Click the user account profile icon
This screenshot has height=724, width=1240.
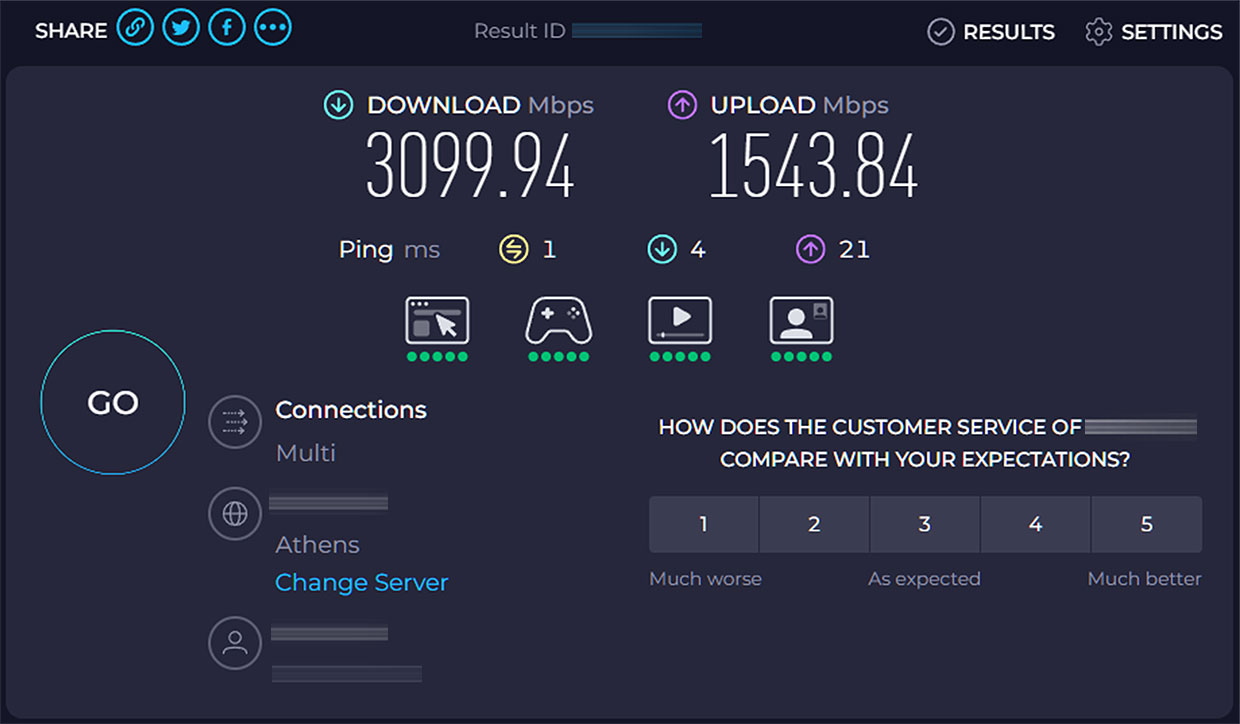click(x=235, y=643)
